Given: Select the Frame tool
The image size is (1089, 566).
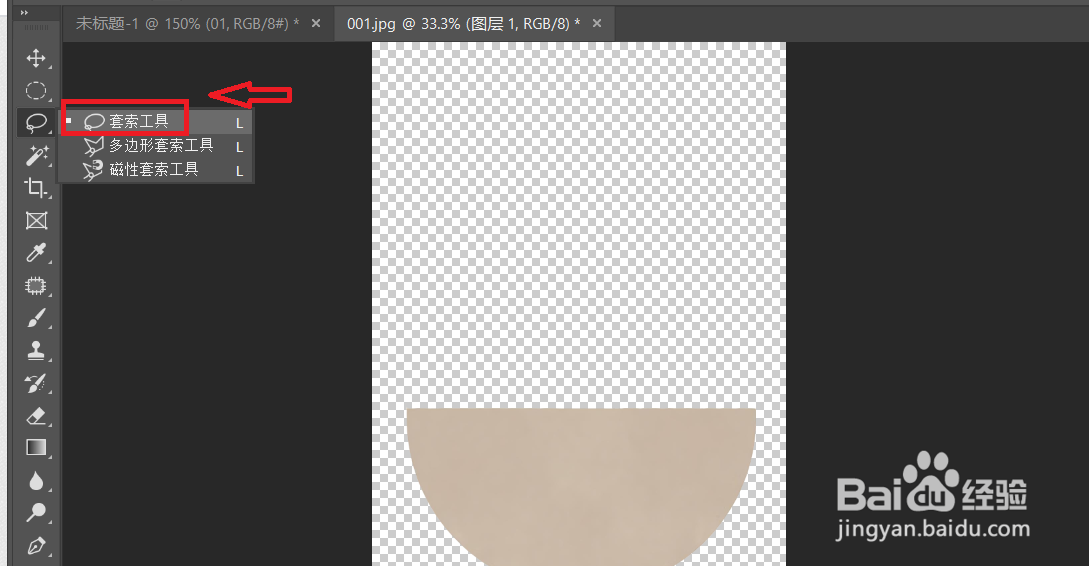Looking at the screenshot, I should tap(36, 221).
